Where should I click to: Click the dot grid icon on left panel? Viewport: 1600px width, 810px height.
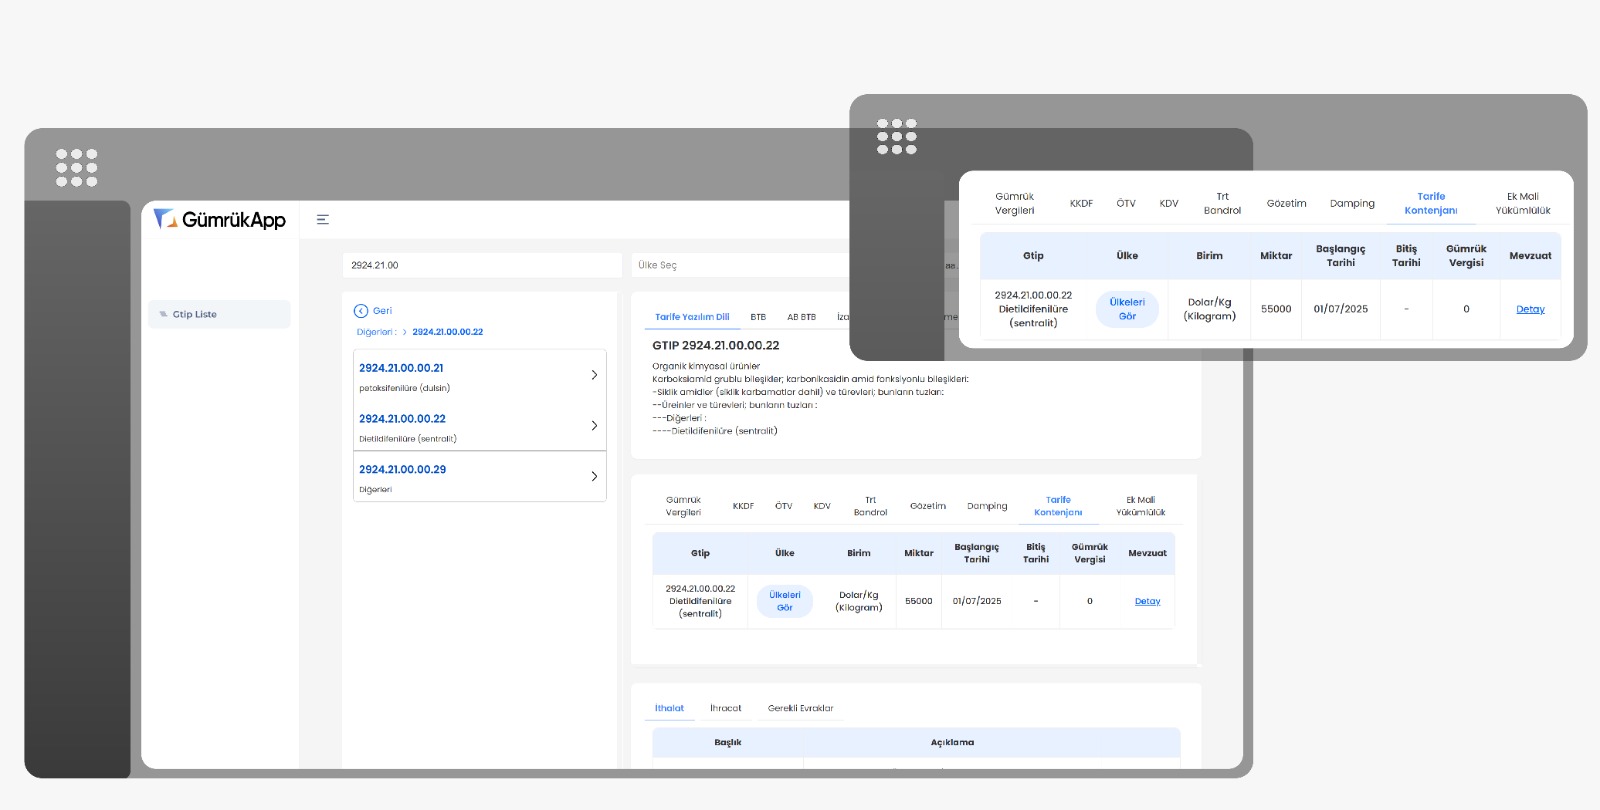[77, 168]
